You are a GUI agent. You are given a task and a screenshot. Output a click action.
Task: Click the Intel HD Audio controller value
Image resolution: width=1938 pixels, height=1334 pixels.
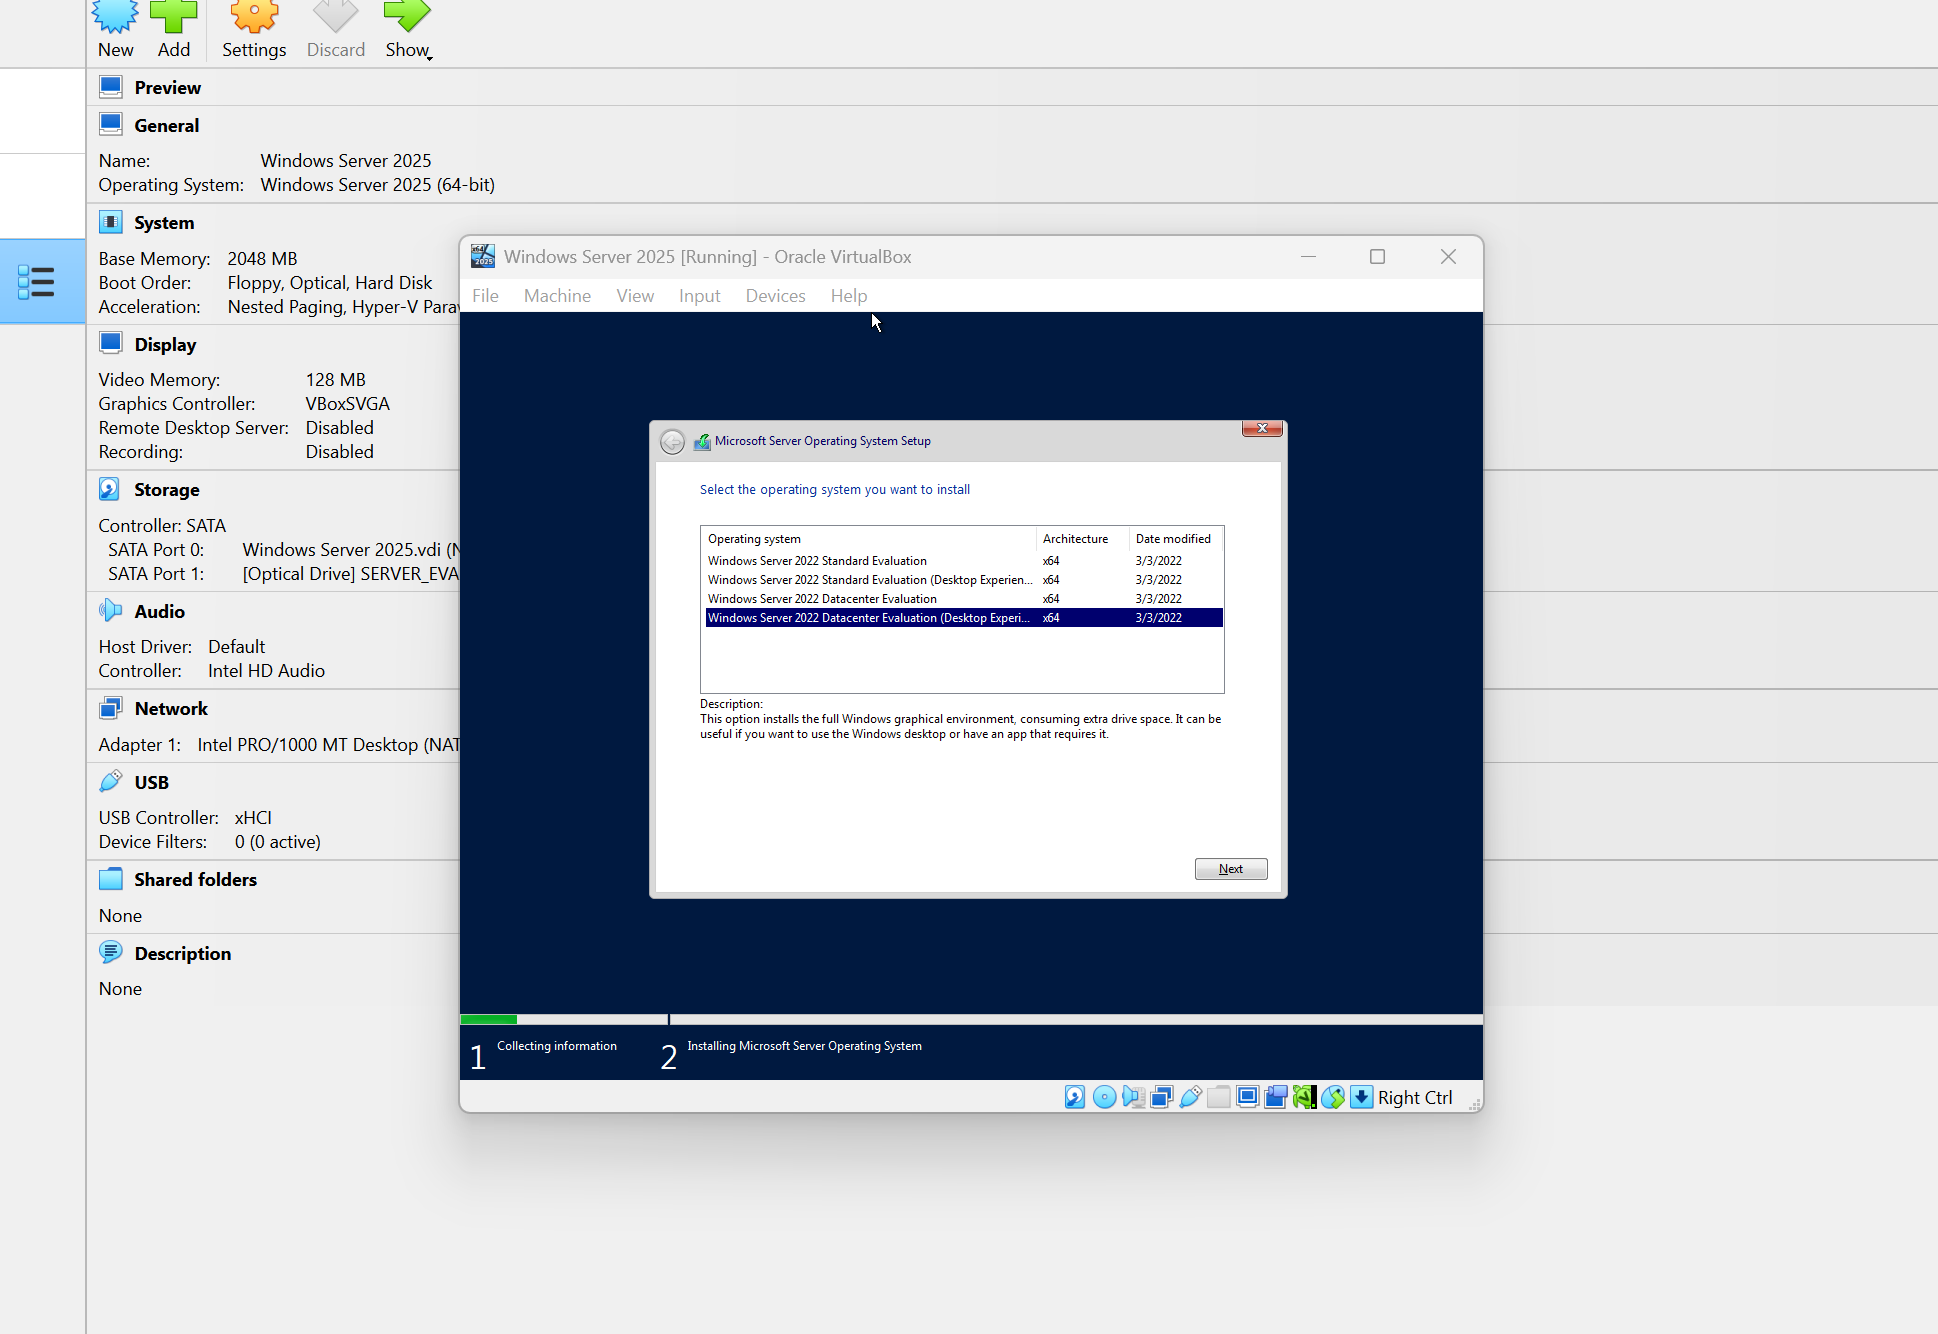click(266, 671)
